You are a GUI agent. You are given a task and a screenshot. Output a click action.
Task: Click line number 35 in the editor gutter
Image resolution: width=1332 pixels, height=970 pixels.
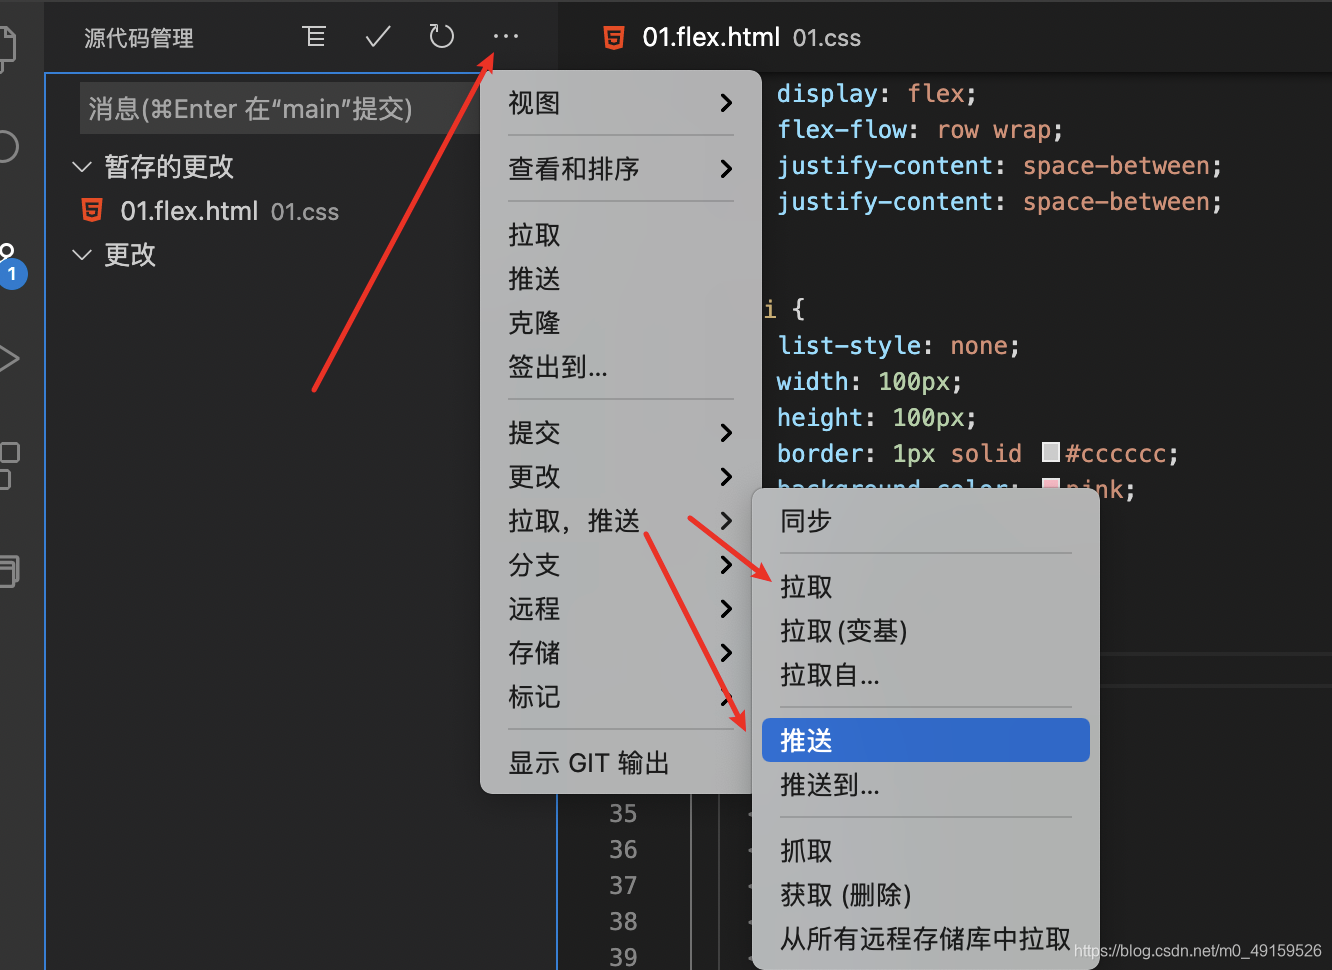point(623,814)
